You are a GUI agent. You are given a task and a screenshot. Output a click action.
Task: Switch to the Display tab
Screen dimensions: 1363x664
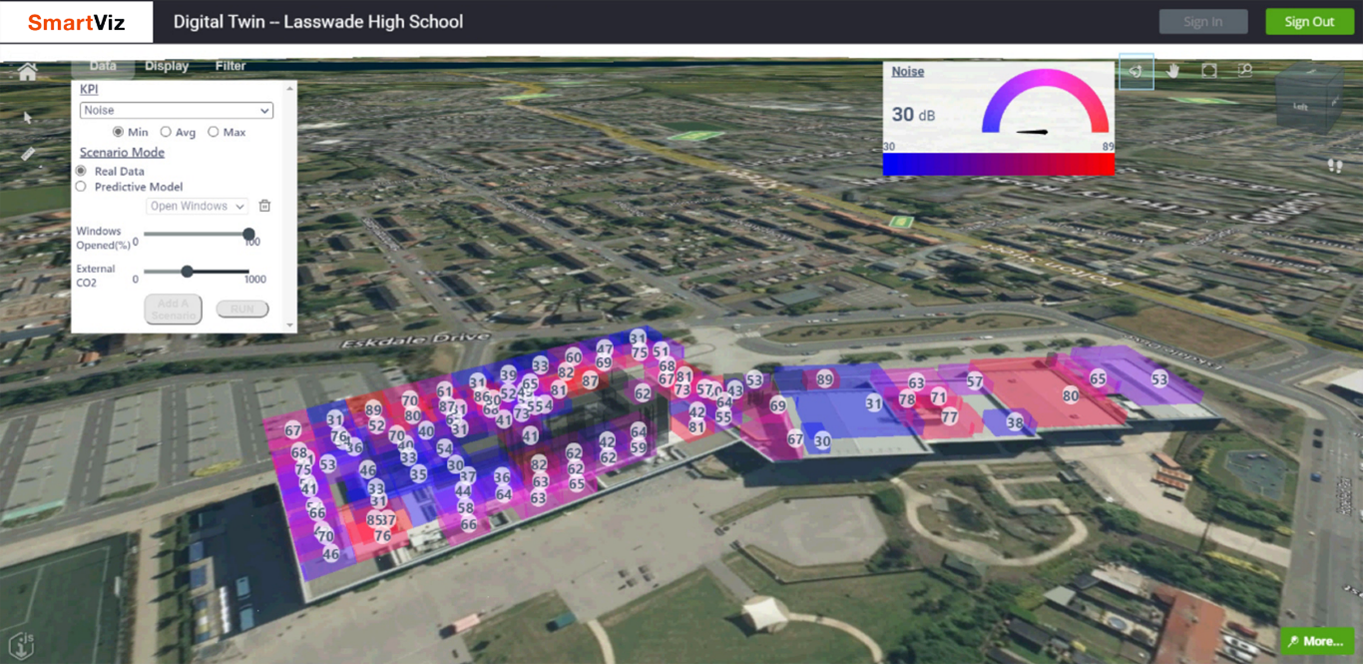(x=166, y=66)
